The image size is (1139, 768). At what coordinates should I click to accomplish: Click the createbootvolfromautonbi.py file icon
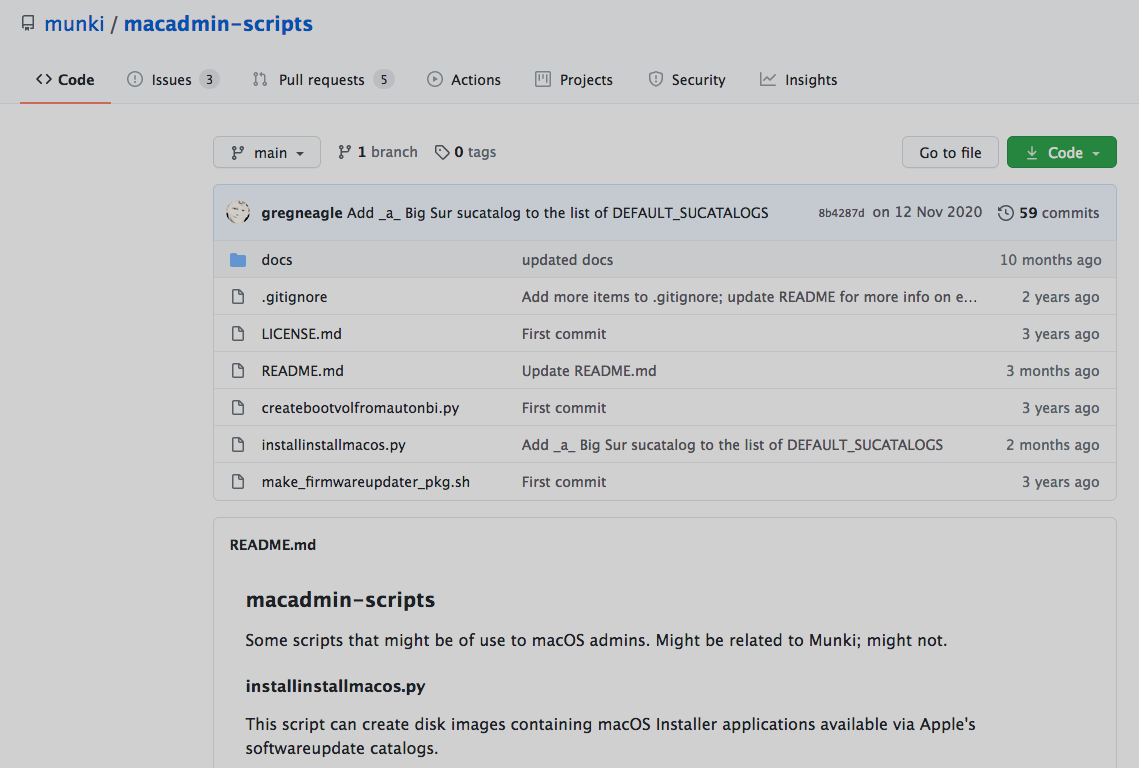pyautogui.click(x=238, y=408)
